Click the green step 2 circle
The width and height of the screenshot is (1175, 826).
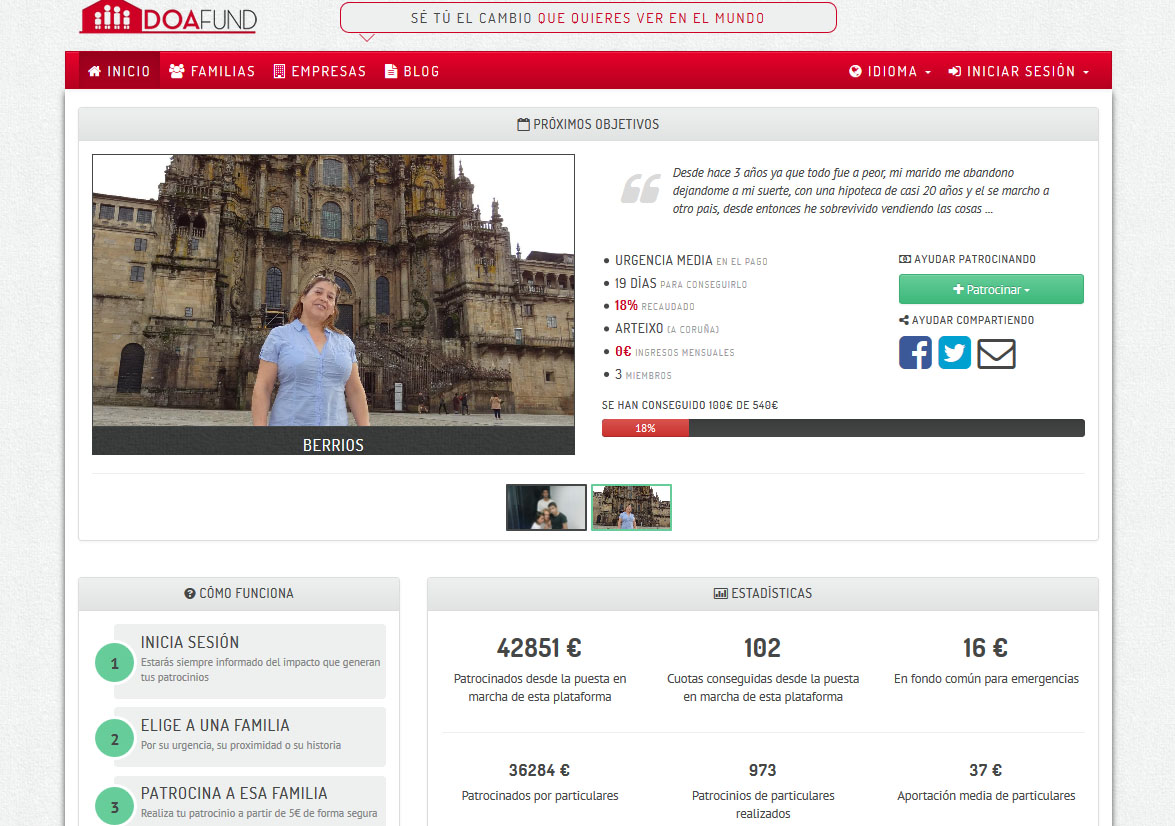click(115, 738)
